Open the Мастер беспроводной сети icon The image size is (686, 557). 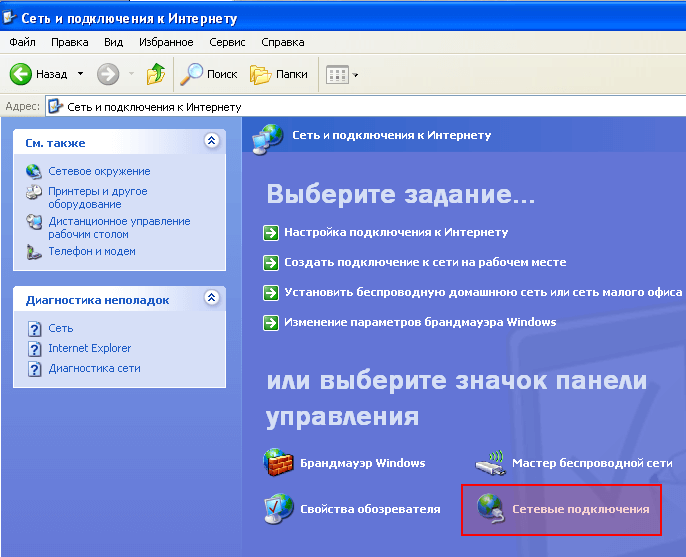[490, 463]
